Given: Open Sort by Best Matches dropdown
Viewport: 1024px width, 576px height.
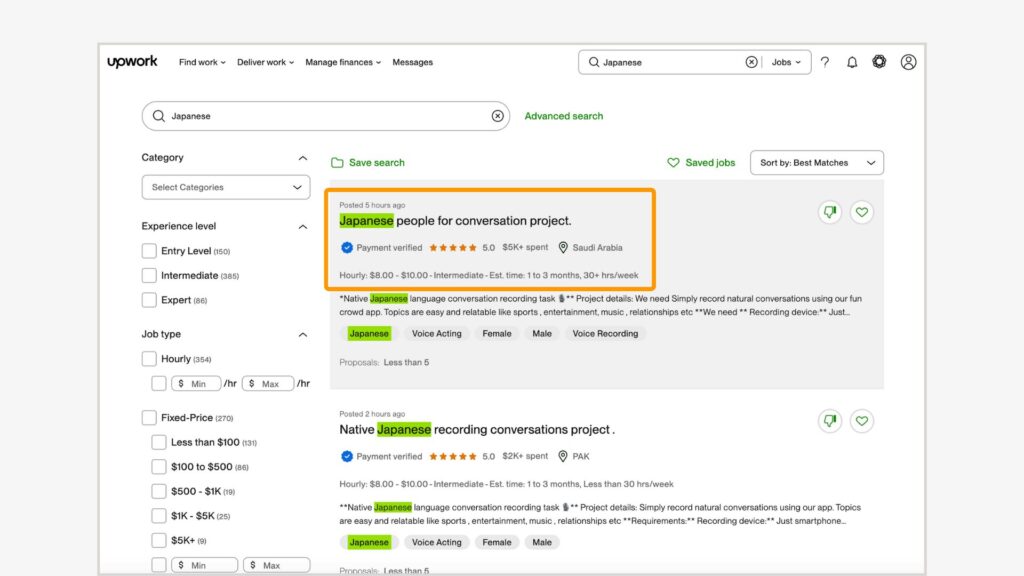Looking at the screenshot, I should pos(816,163).
